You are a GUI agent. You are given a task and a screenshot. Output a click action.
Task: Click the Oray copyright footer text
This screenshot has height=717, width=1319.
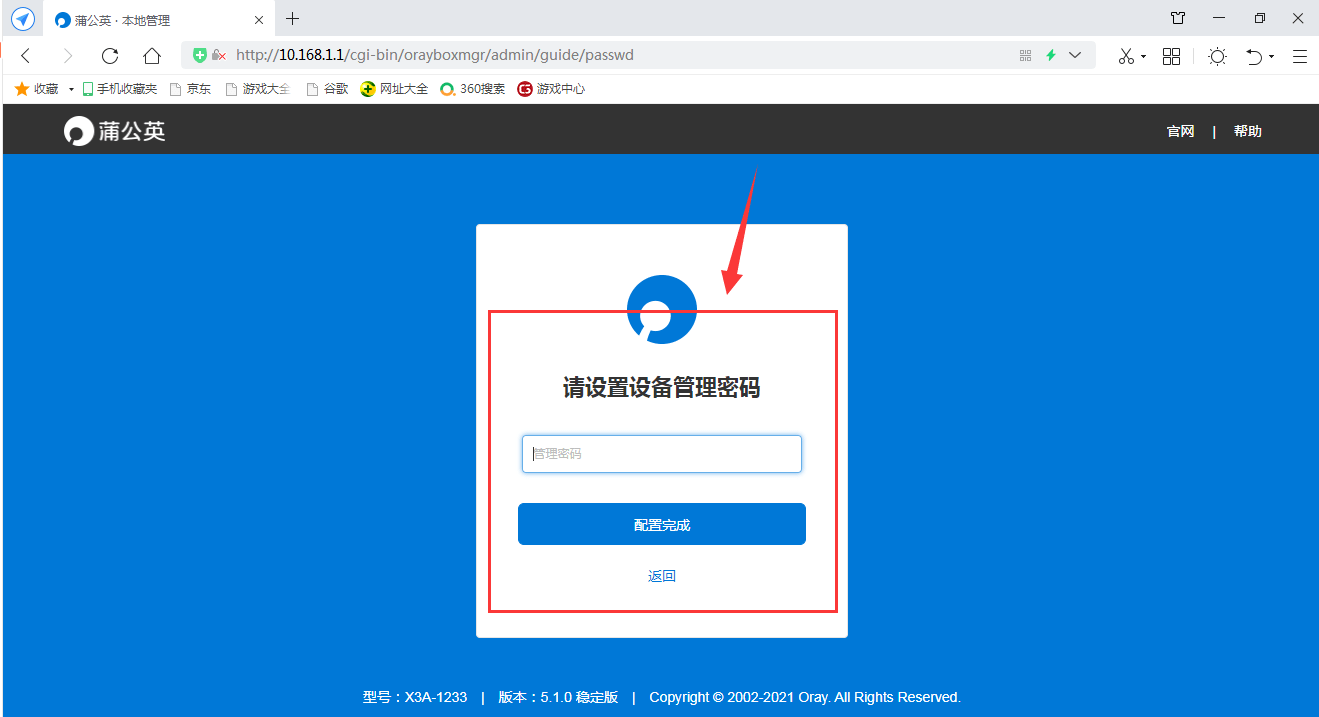(x=805, y=697)
